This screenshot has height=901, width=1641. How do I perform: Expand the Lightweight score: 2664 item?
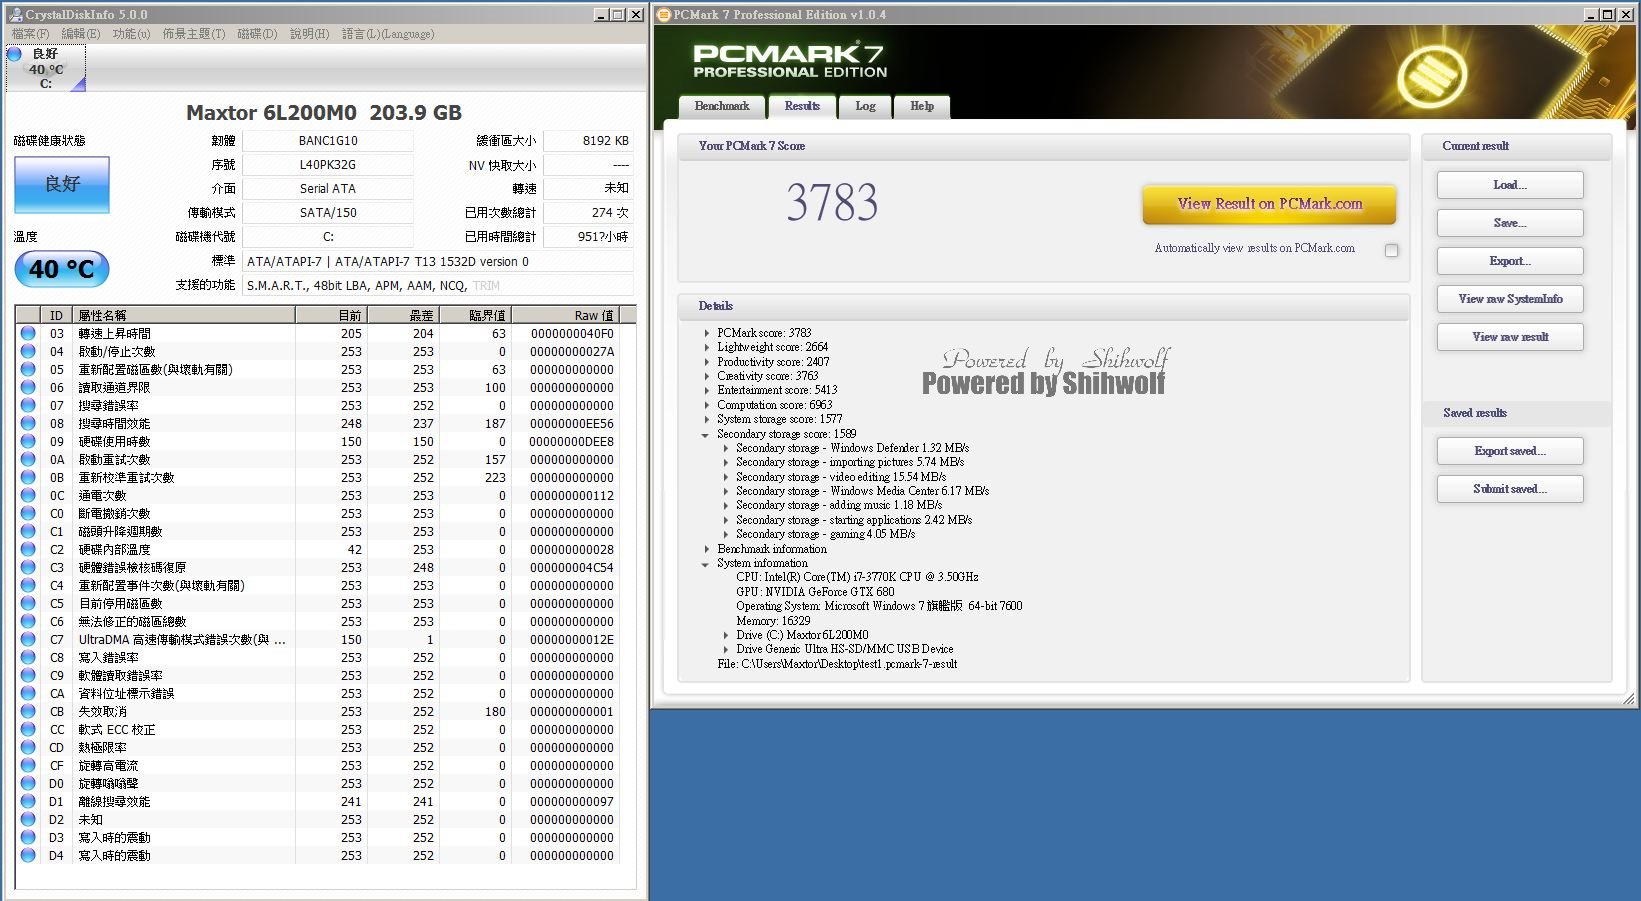(706, 347)
